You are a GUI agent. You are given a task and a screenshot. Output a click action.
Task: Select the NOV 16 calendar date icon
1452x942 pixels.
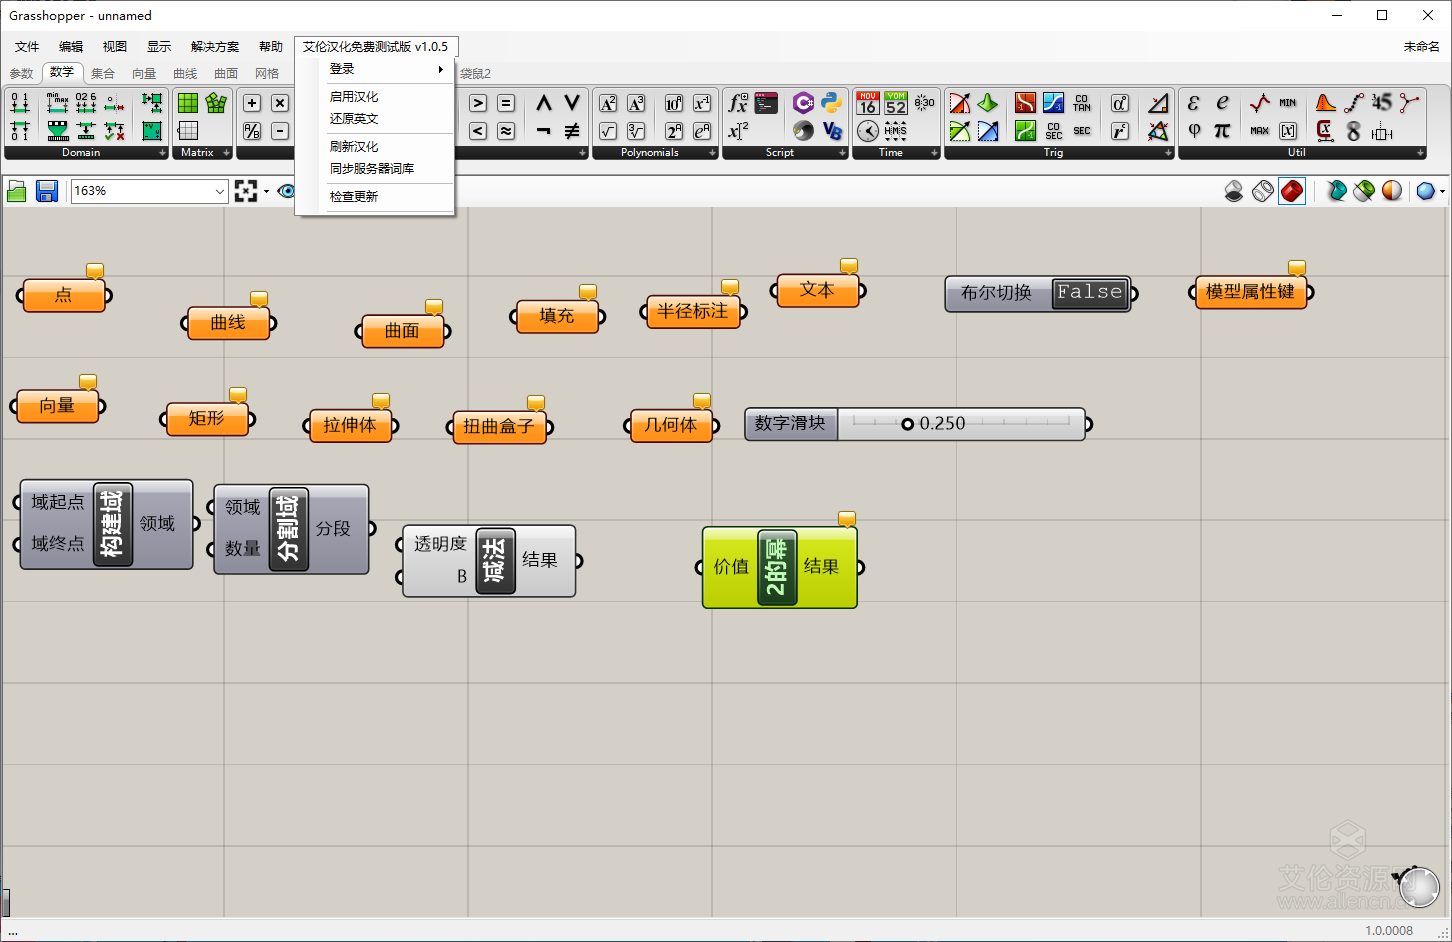tap(868, 103)
